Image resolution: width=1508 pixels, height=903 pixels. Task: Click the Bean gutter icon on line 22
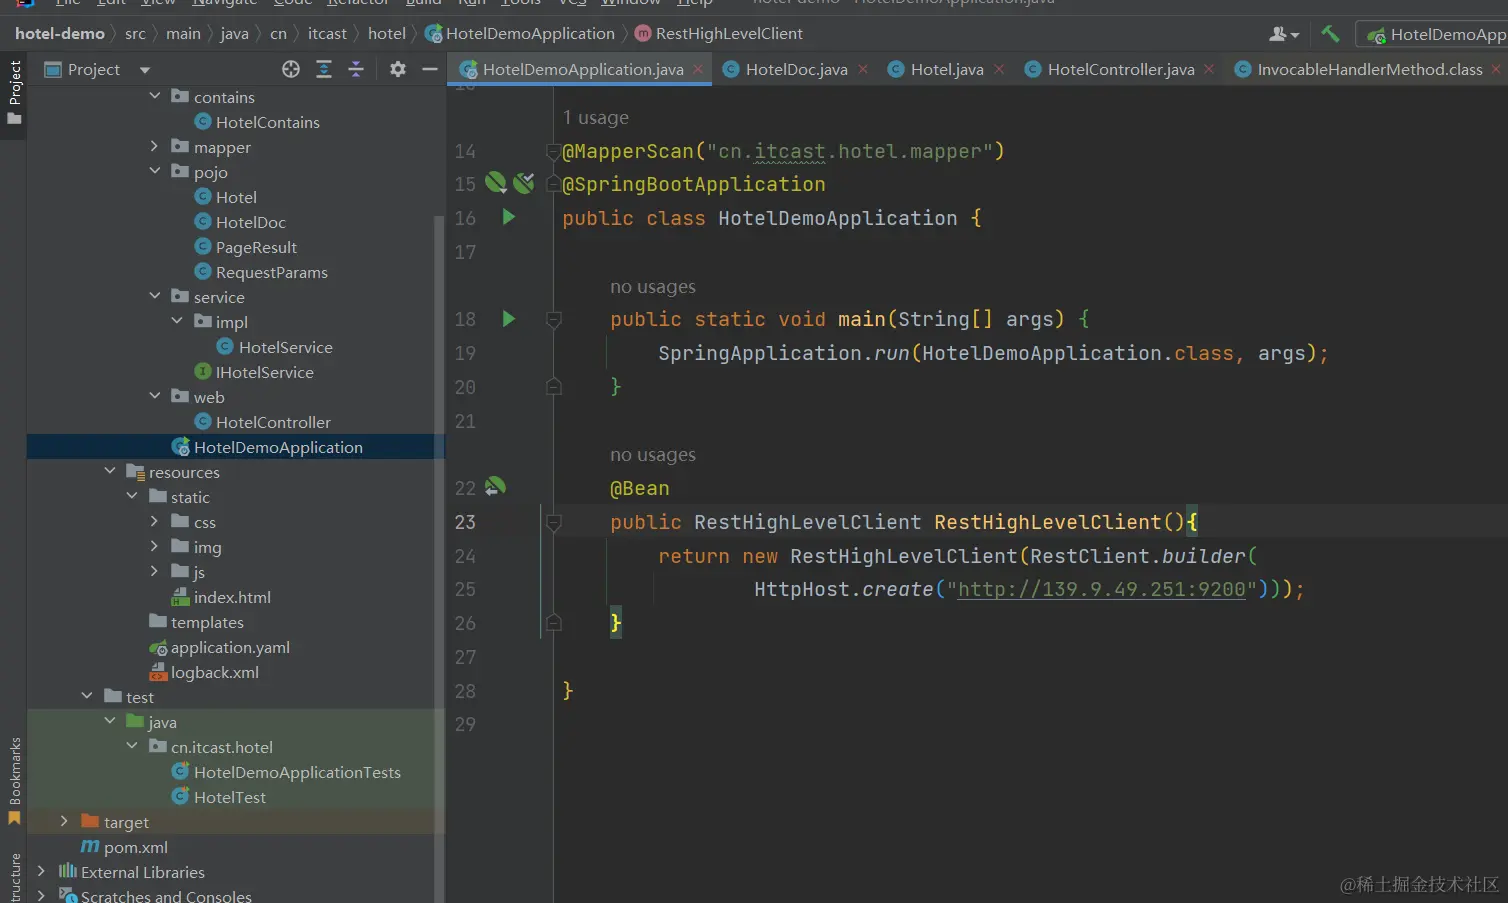pos(495,487)
